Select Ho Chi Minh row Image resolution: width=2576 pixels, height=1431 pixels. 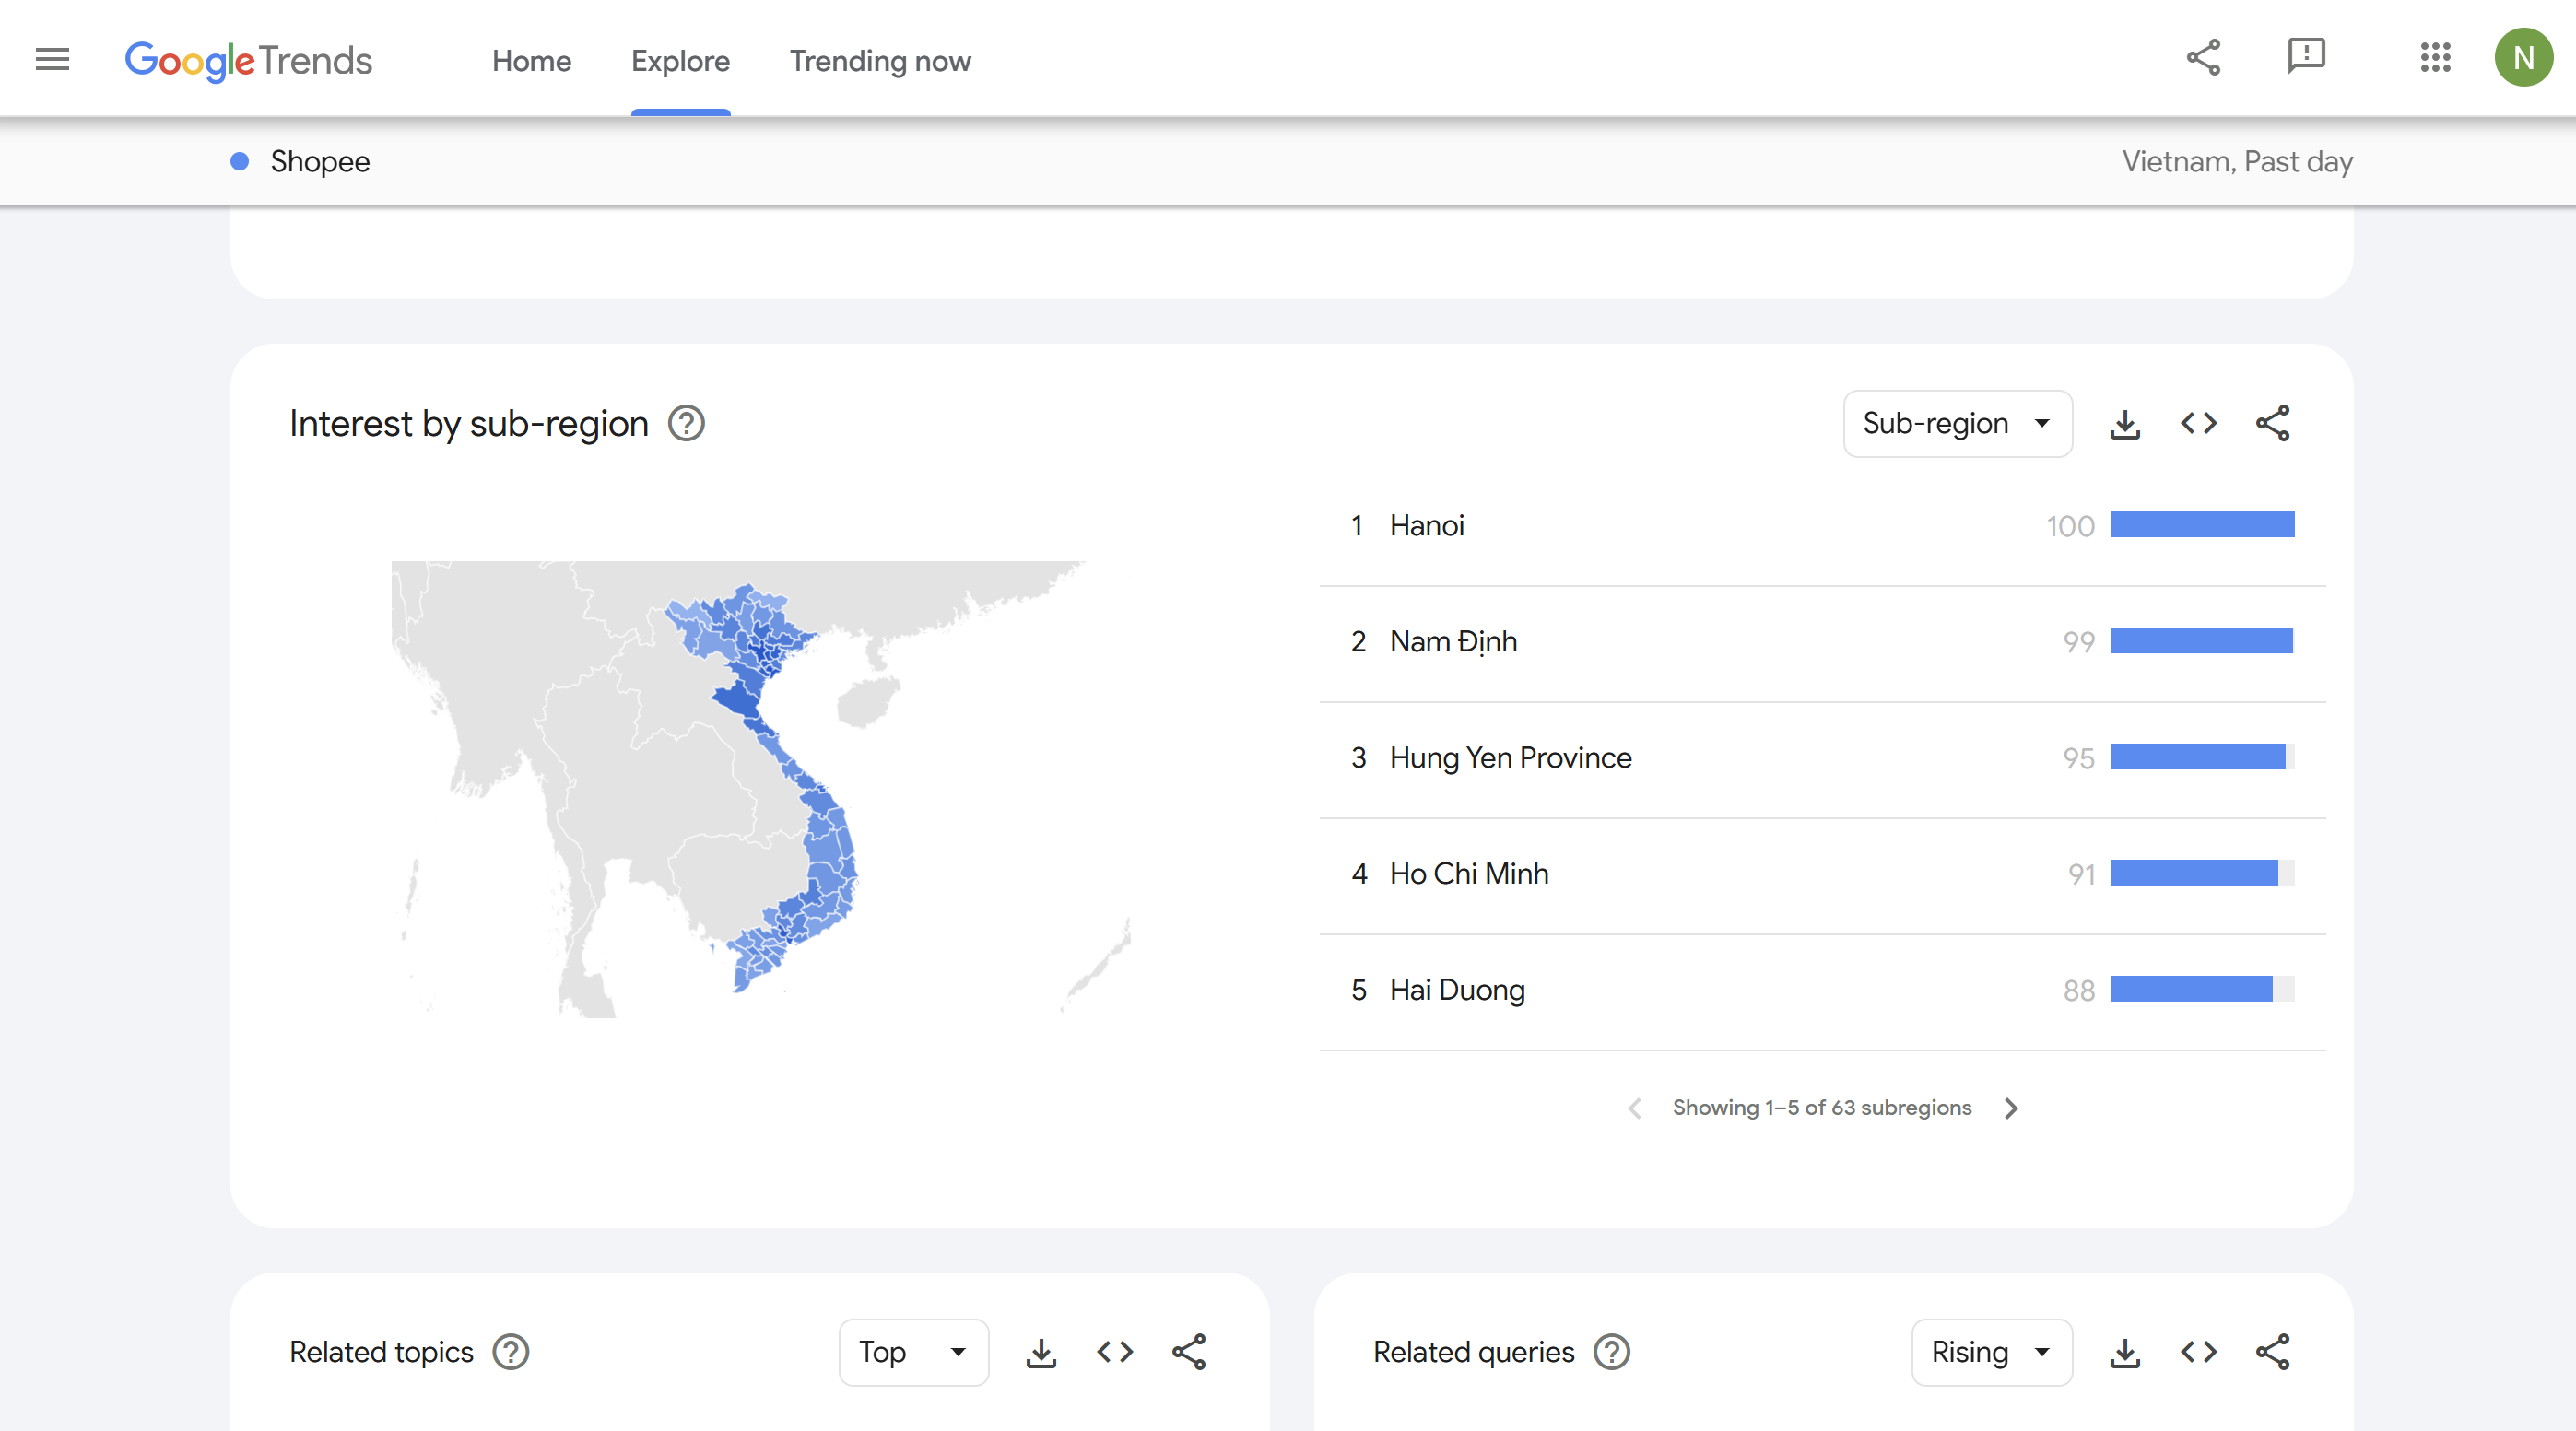[x=1822, y=874]
